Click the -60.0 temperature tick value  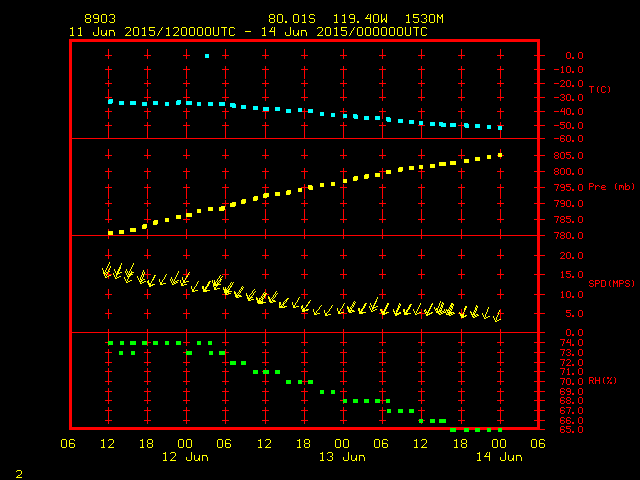(x=569, y=139)
